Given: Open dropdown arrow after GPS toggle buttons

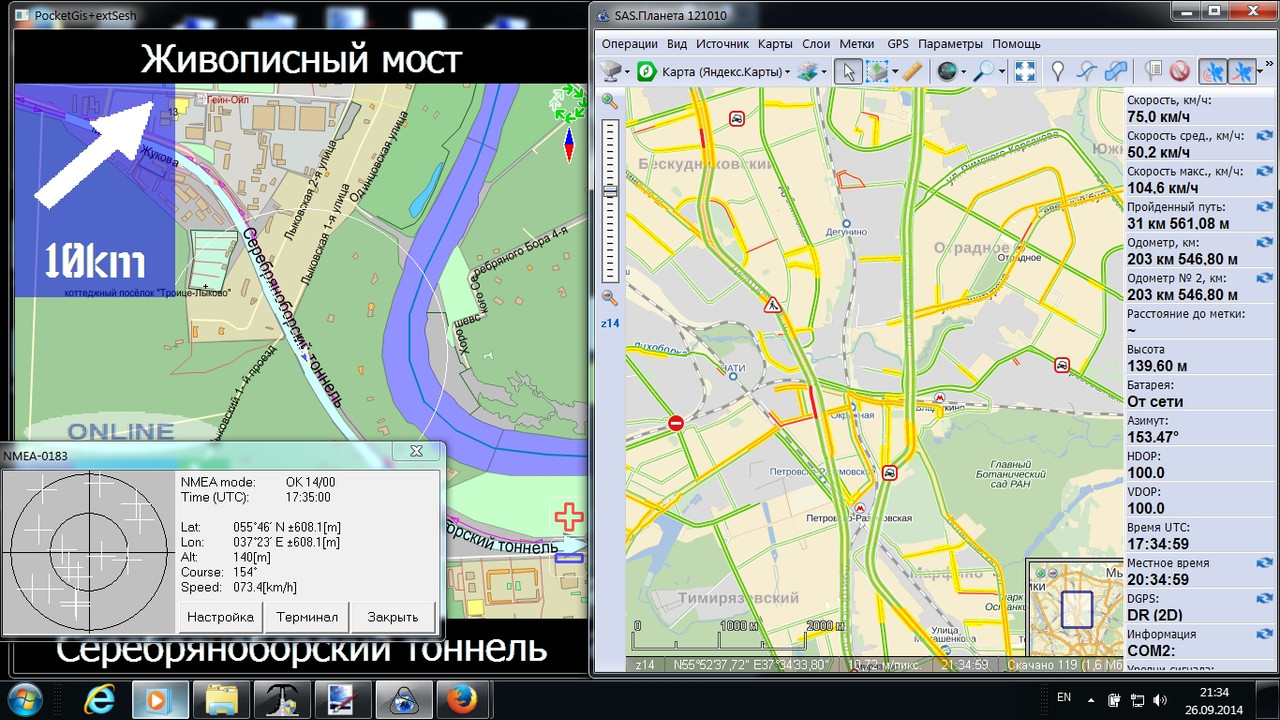Looking at the screenshot, I should (1260, 72).
